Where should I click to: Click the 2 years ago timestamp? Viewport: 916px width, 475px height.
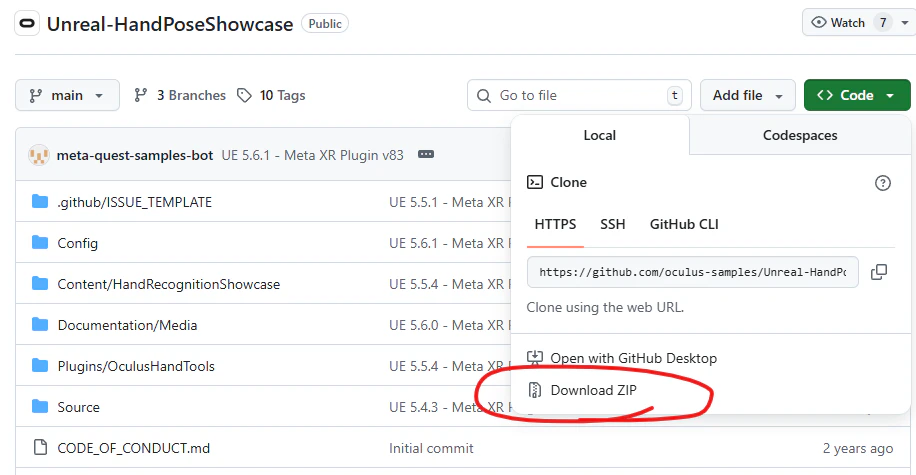(858, 448)
